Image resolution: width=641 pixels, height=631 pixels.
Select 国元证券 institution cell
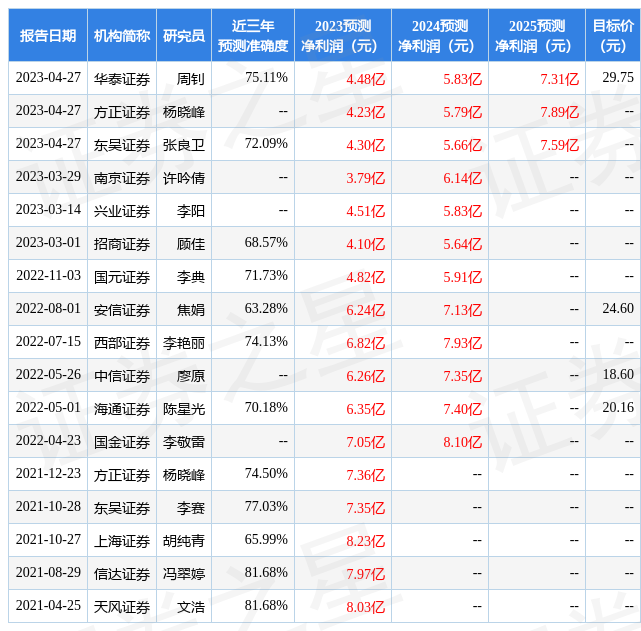[122, 276]
